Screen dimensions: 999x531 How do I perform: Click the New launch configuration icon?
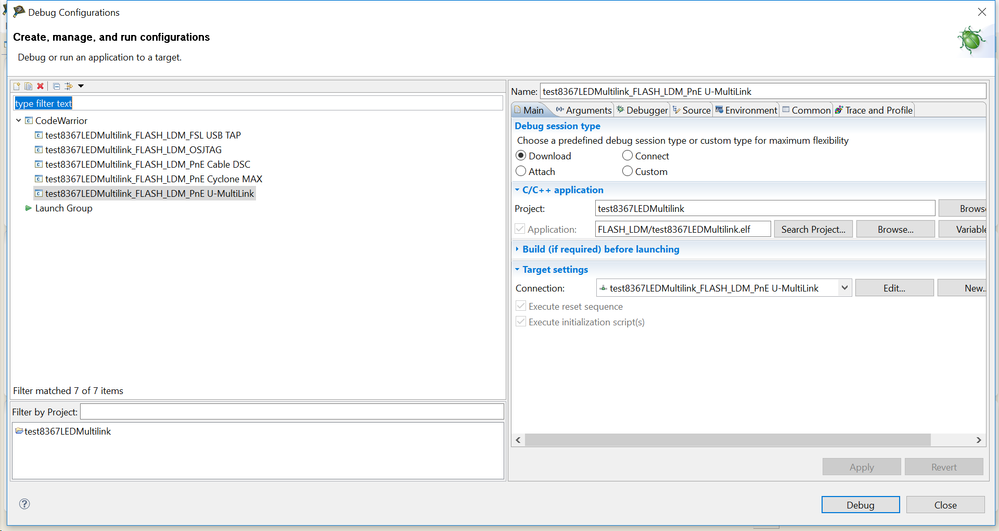17,86
